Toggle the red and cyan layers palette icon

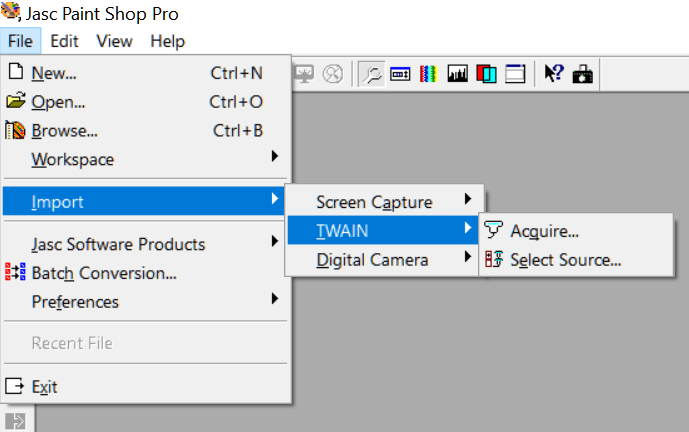(486, 74)
